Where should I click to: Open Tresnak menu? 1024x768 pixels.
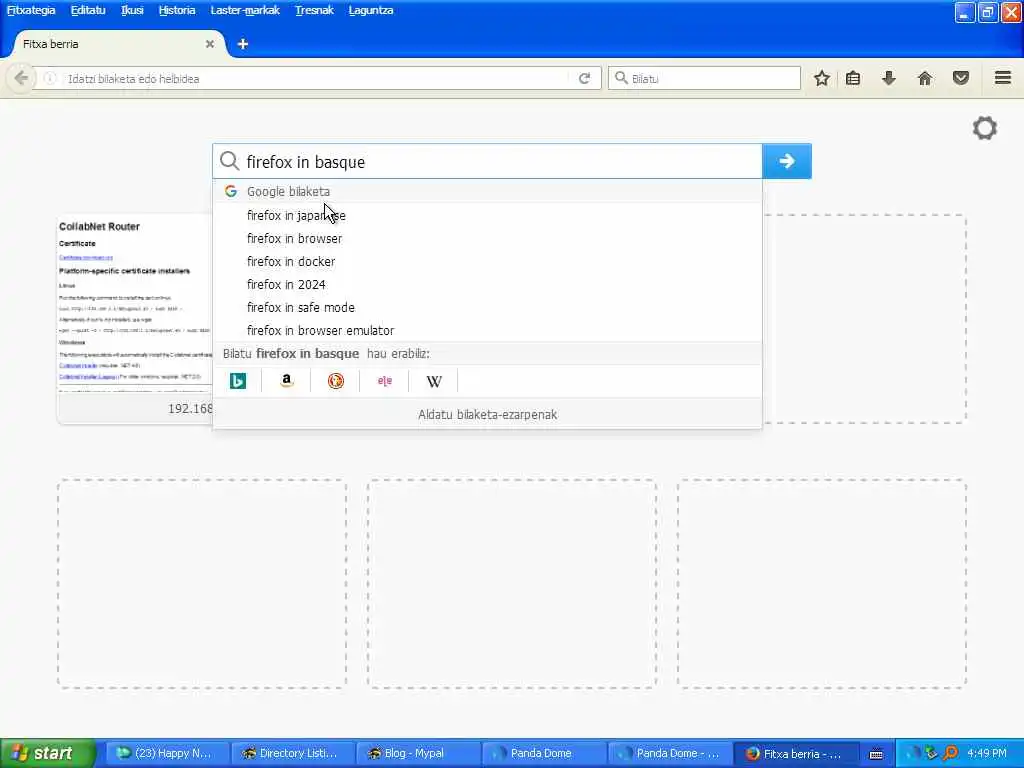pos(314,10)
